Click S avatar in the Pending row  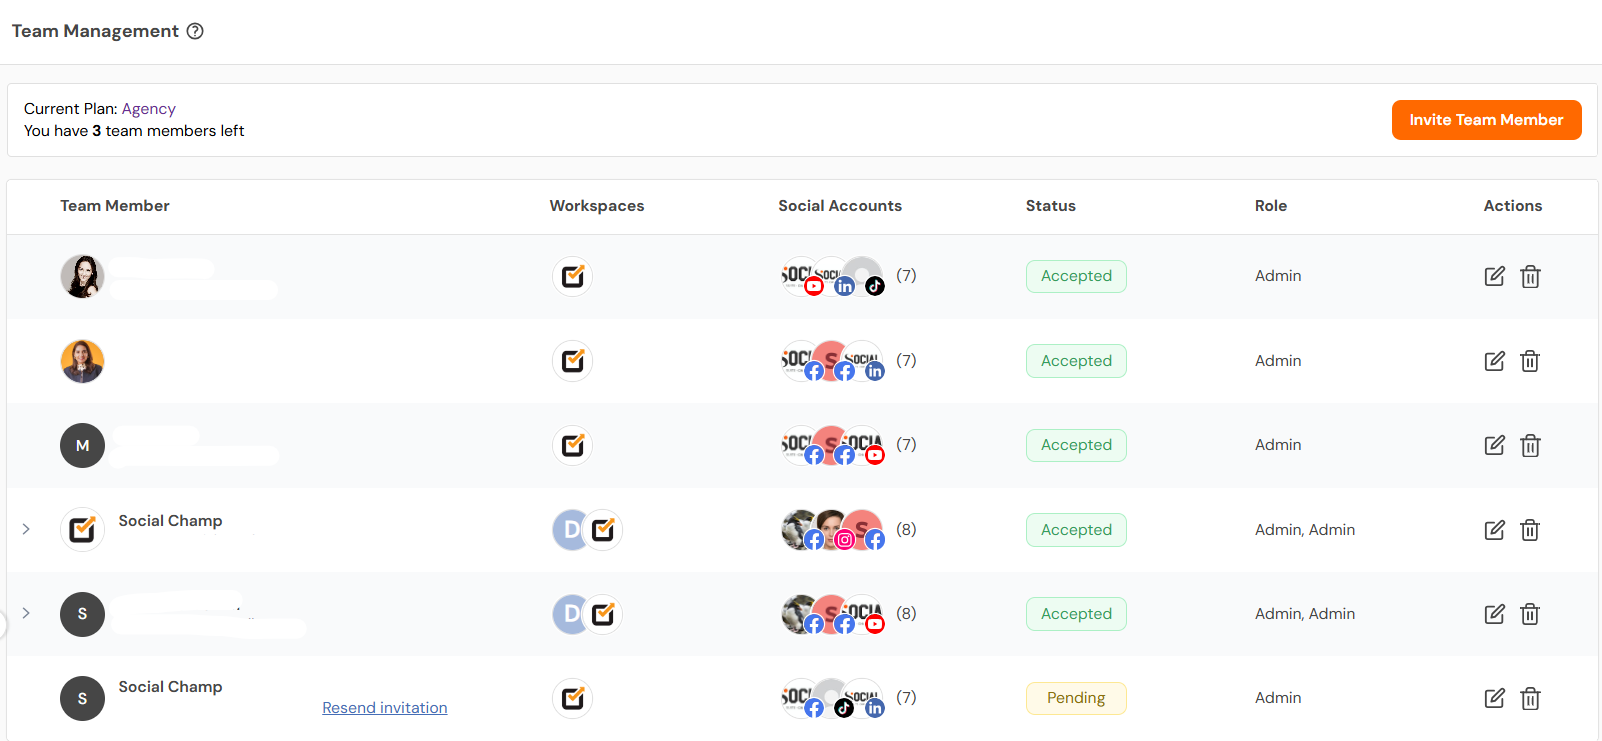(82, 698)
